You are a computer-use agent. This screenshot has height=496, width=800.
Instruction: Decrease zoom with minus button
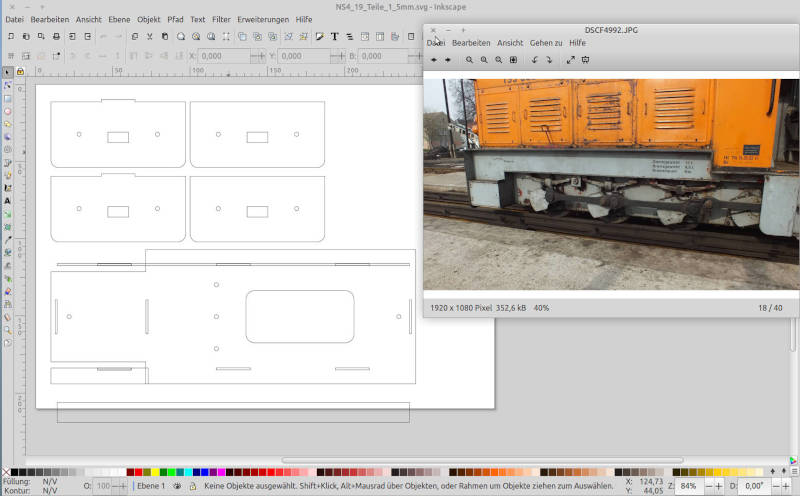coord(709,486)
